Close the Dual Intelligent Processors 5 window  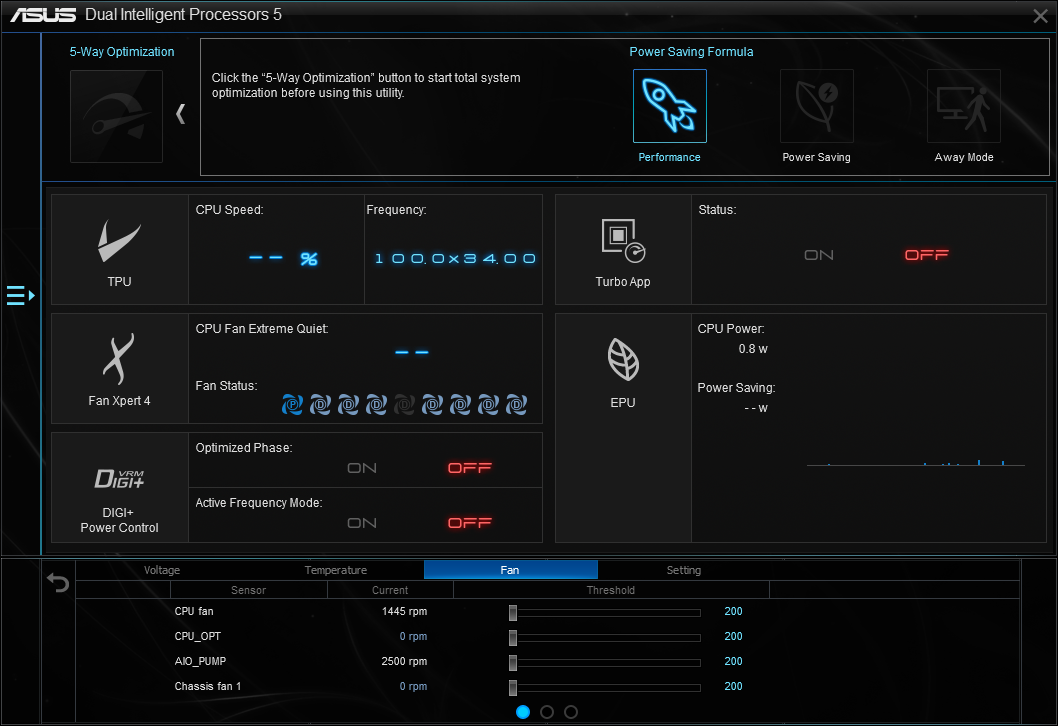(1040, 16)
